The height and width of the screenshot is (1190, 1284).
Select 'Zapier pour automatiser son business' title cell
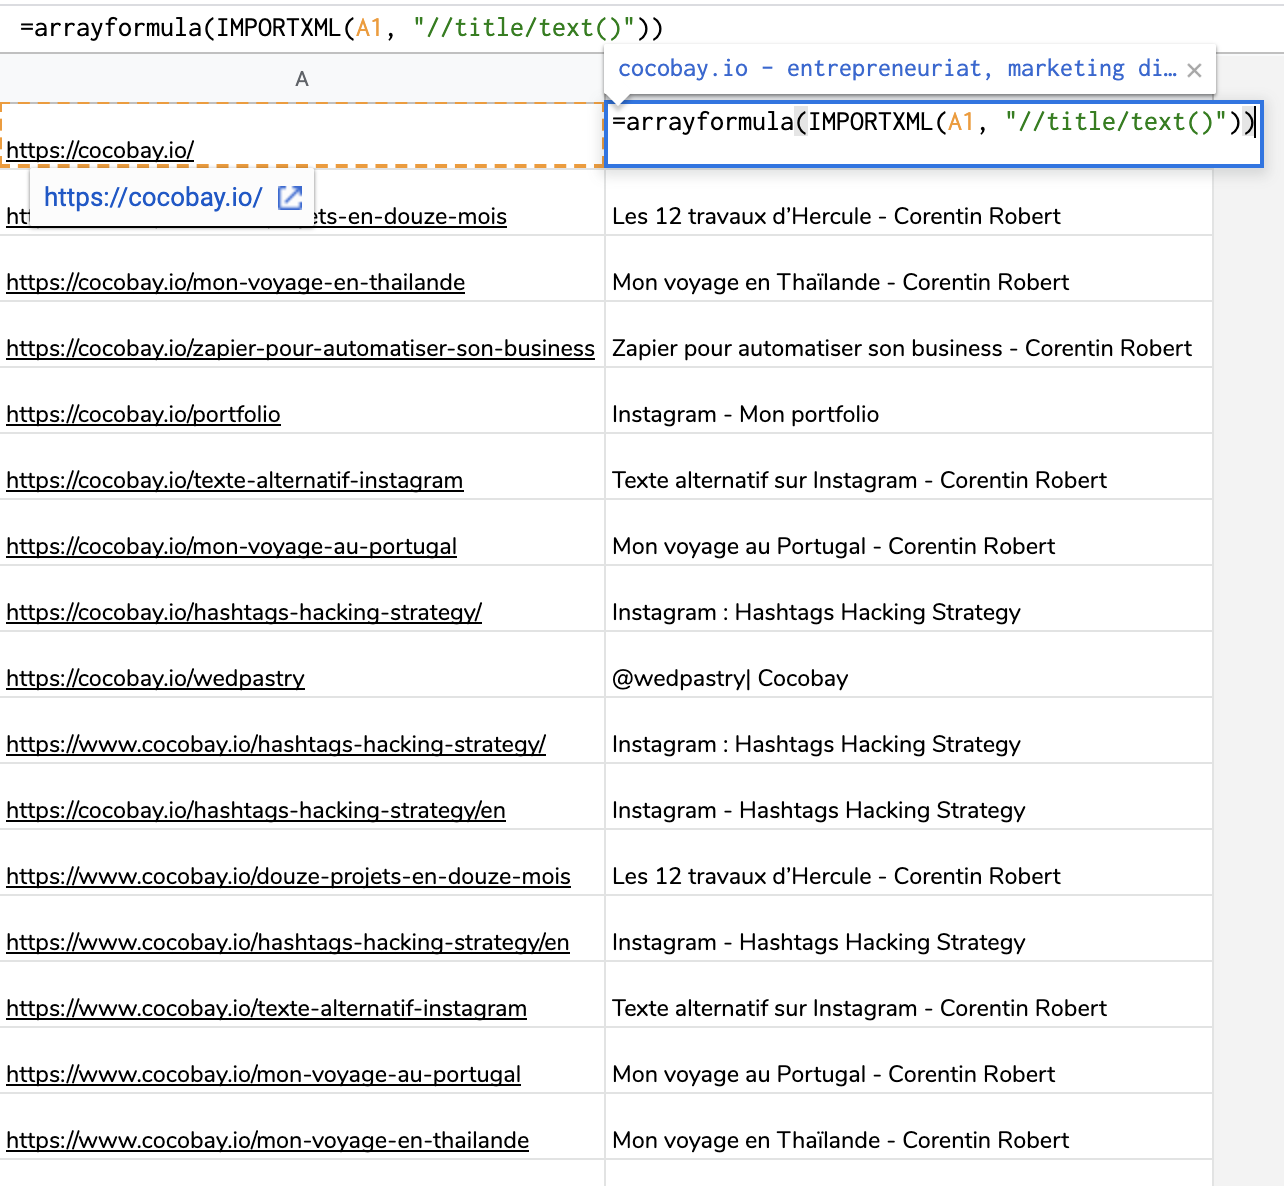[x=909, y=335]
